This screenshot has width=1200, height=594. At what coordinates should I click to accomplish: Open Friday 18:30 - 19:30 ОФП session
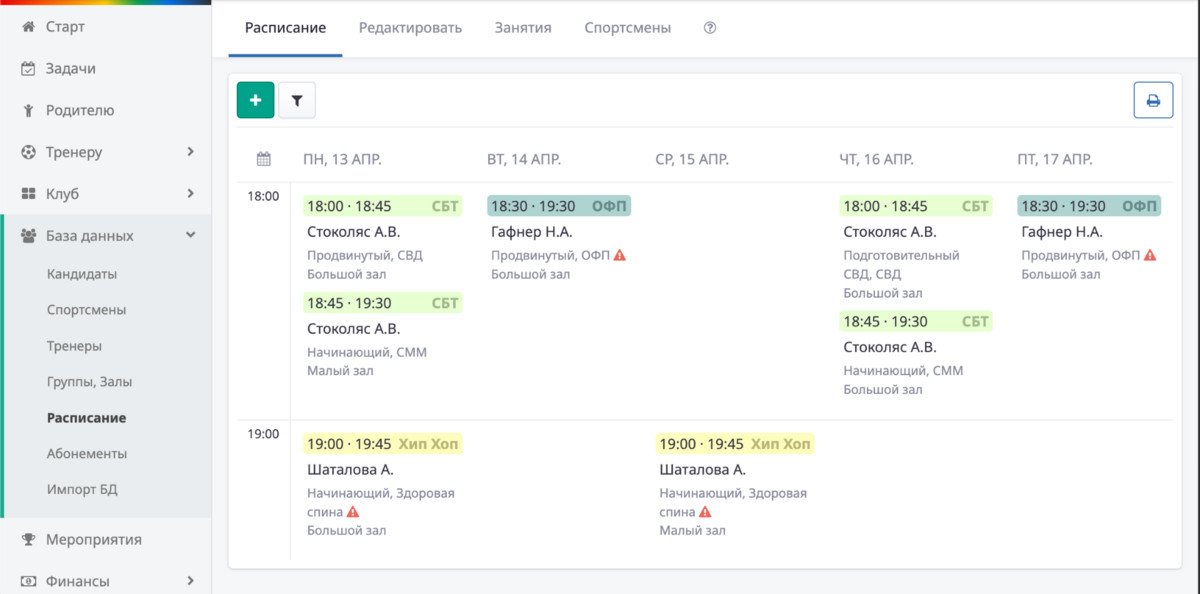click(1089, 206)
